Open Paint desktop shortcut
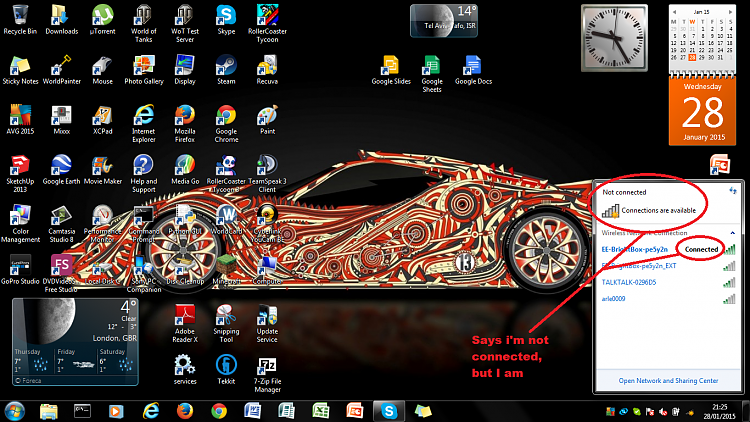Image resolution: width=750 pixels, height=422 pixels. click(x=267, y=120)
